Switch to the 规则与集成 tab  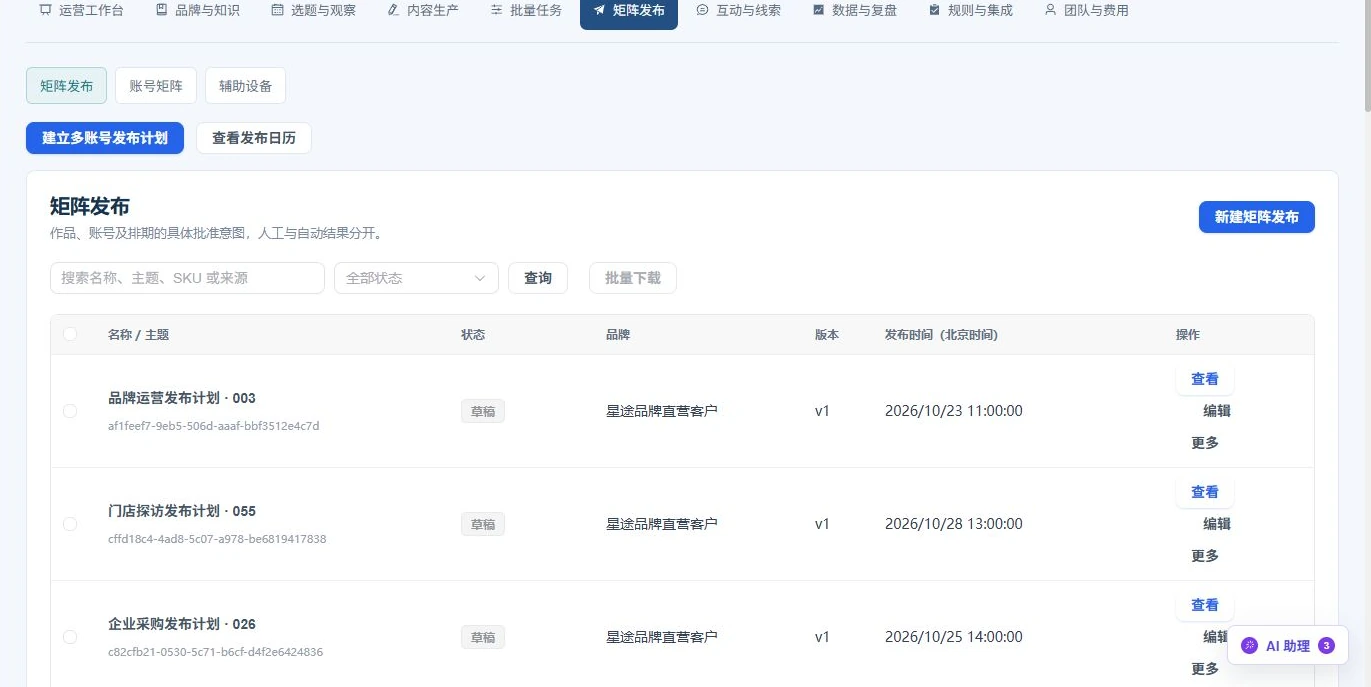[971, 11]
